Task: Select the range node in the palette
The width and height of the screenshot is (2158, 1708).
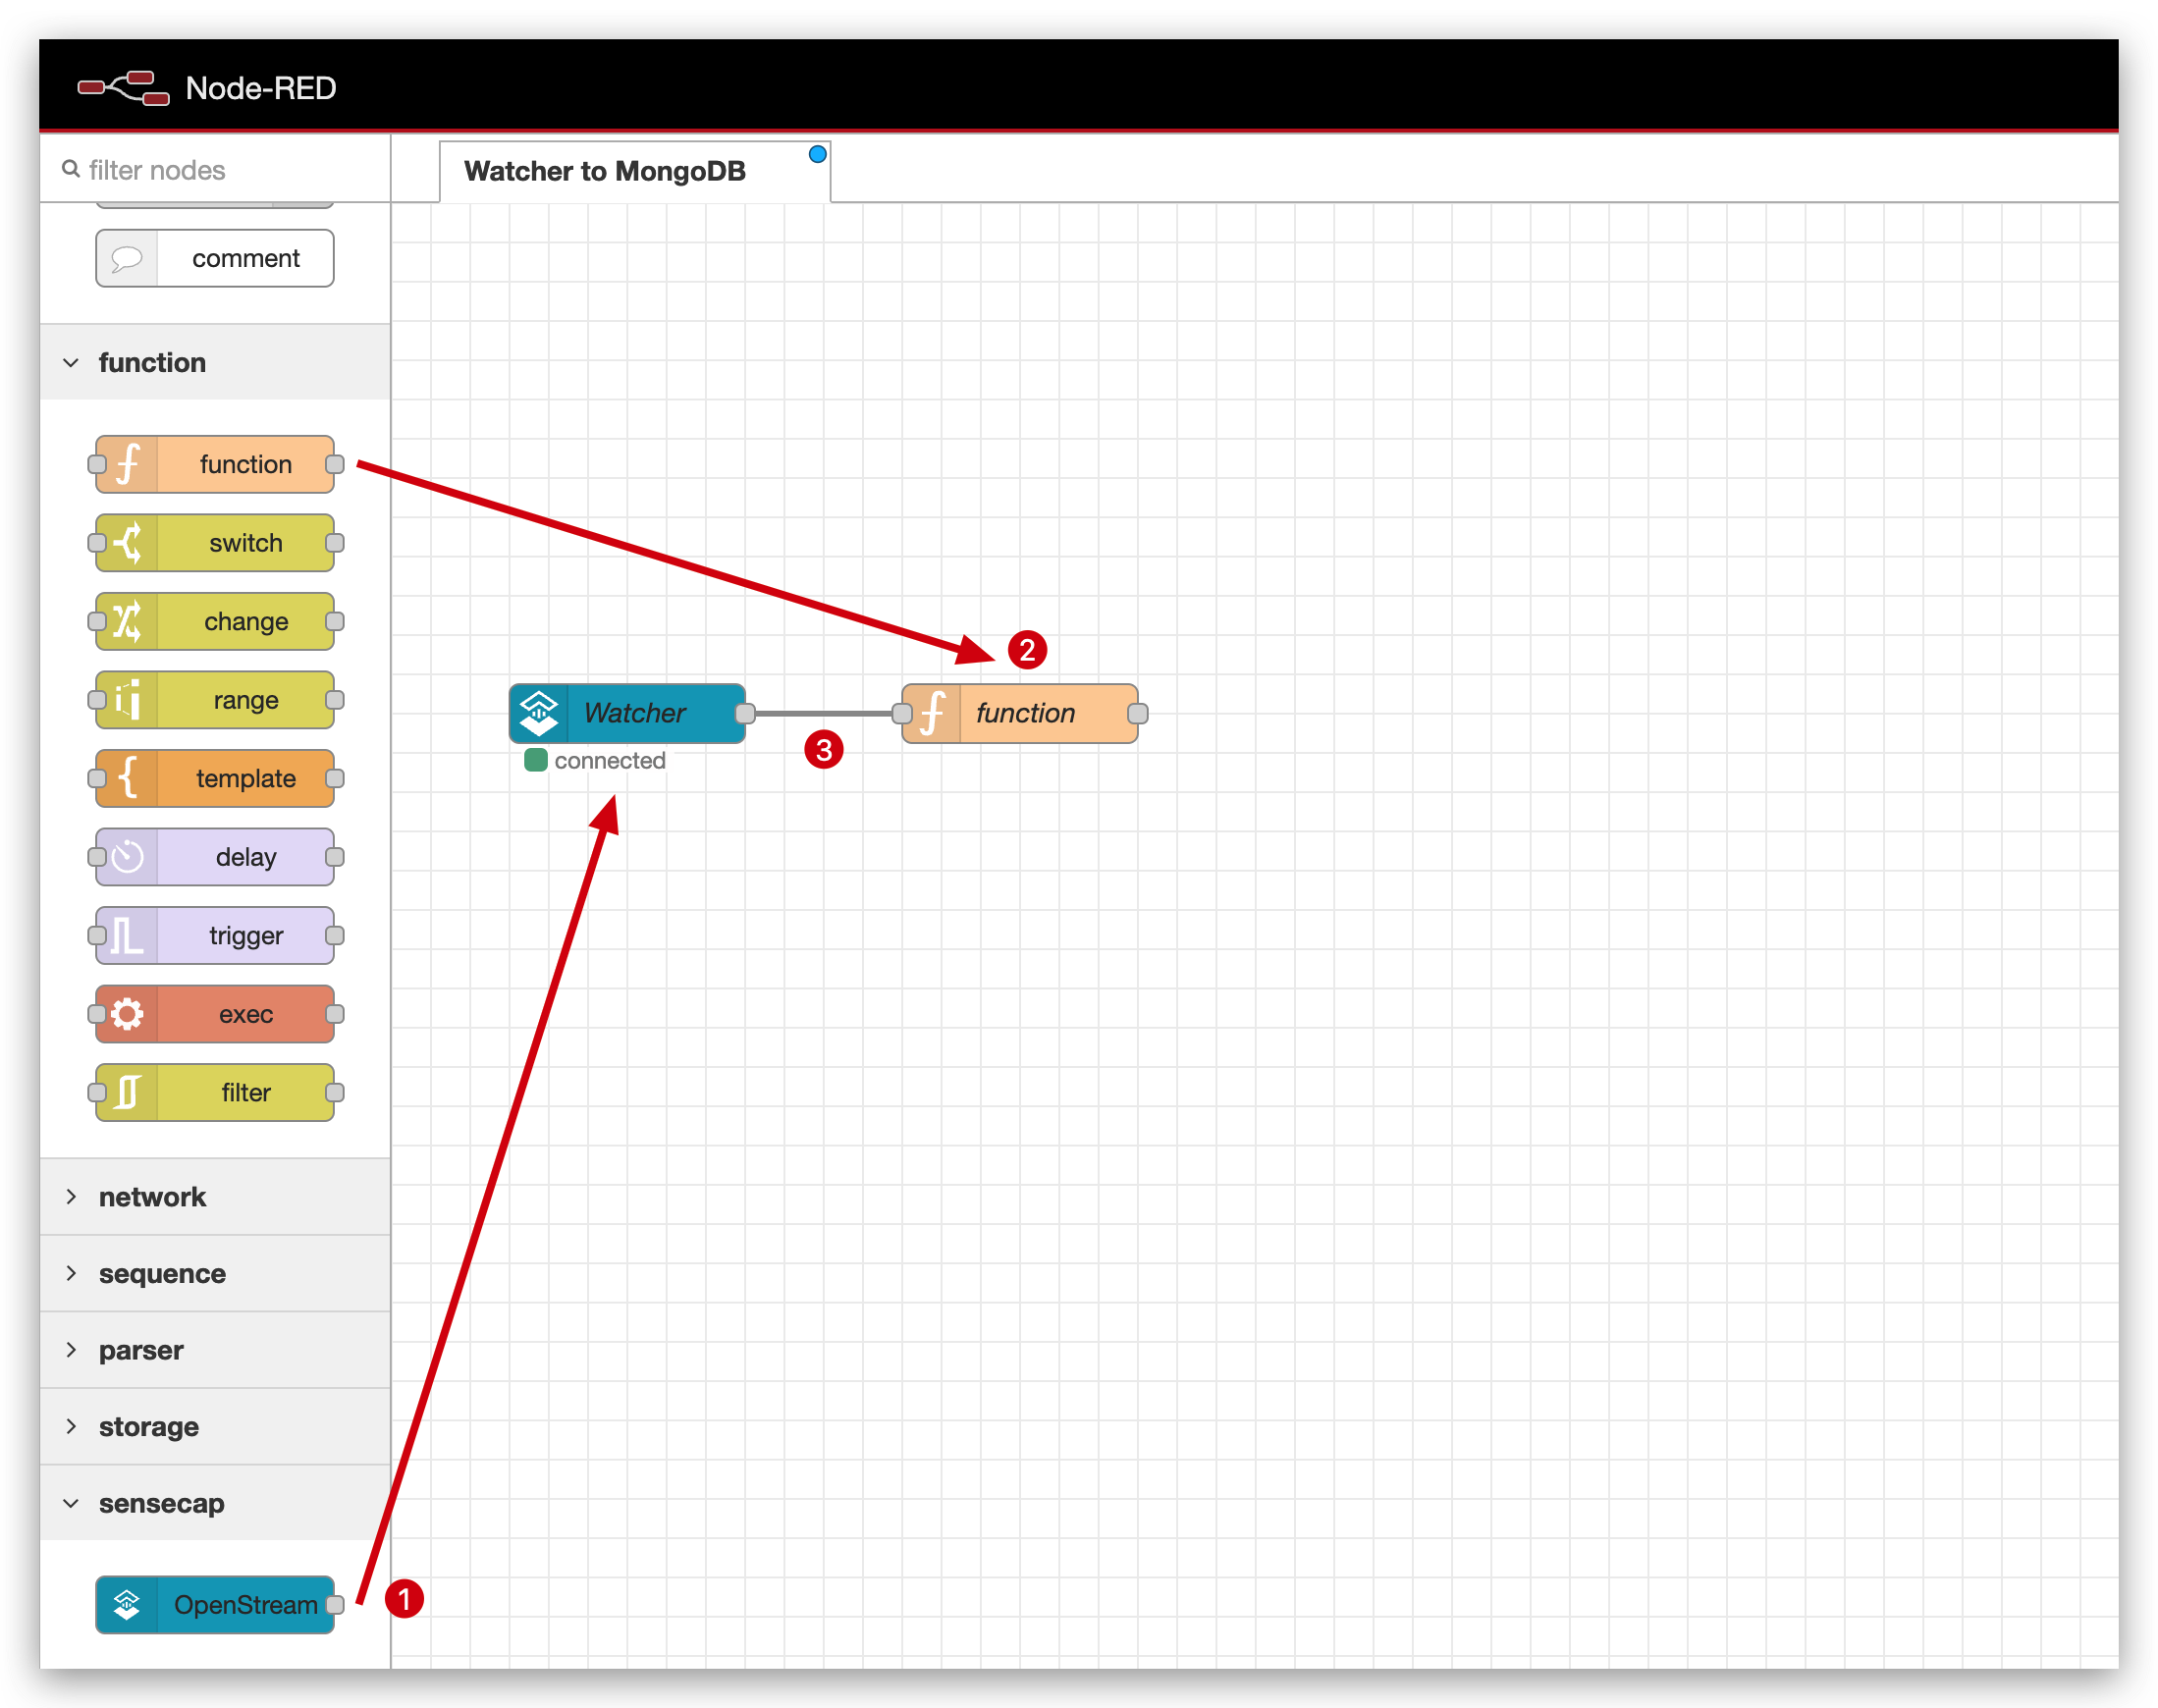Action: [x=215, y=700]
